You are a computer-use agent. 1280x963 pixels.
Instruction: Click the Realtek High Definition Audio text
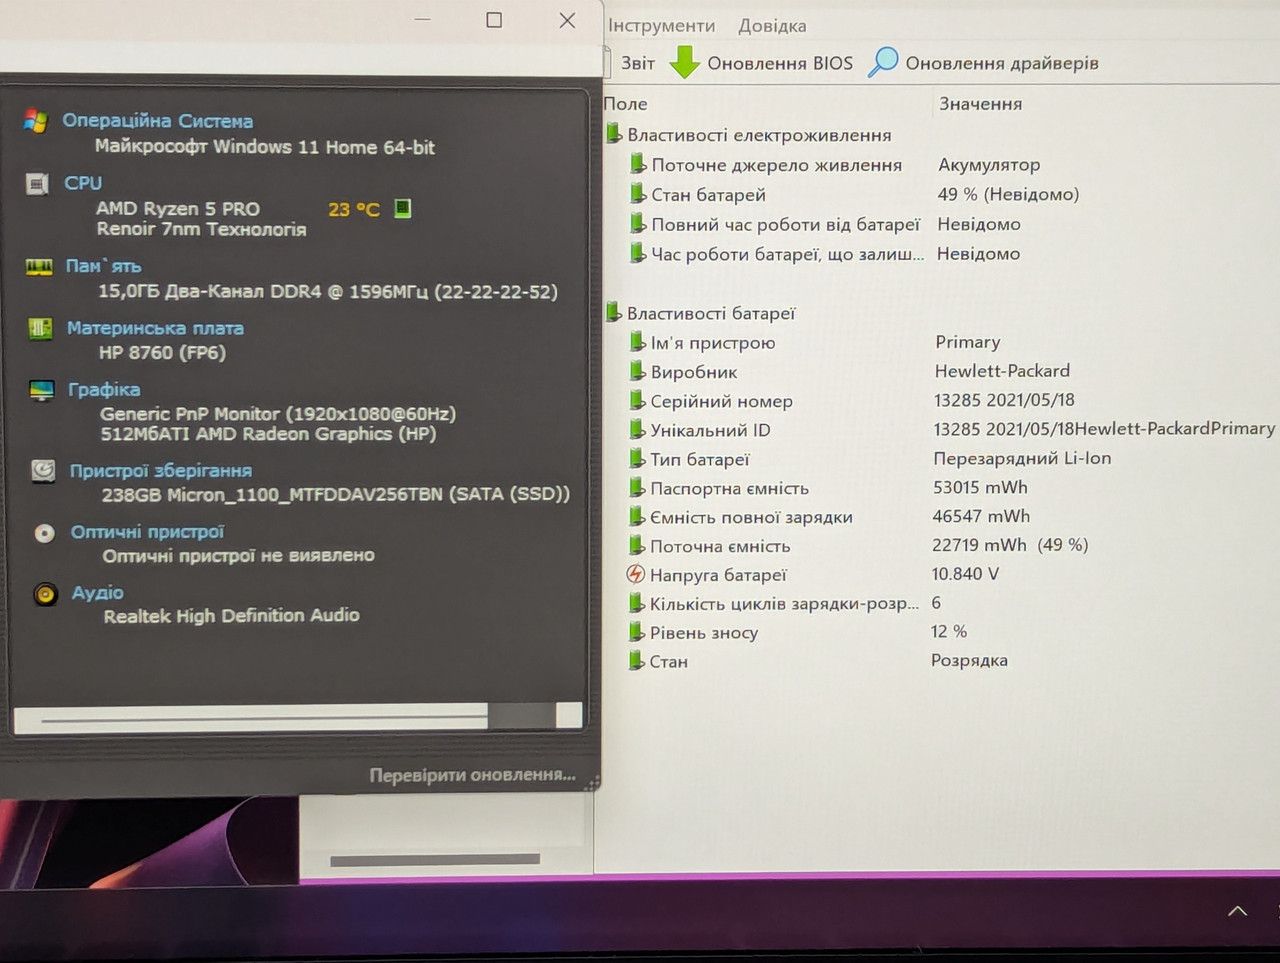click(231, 616)
